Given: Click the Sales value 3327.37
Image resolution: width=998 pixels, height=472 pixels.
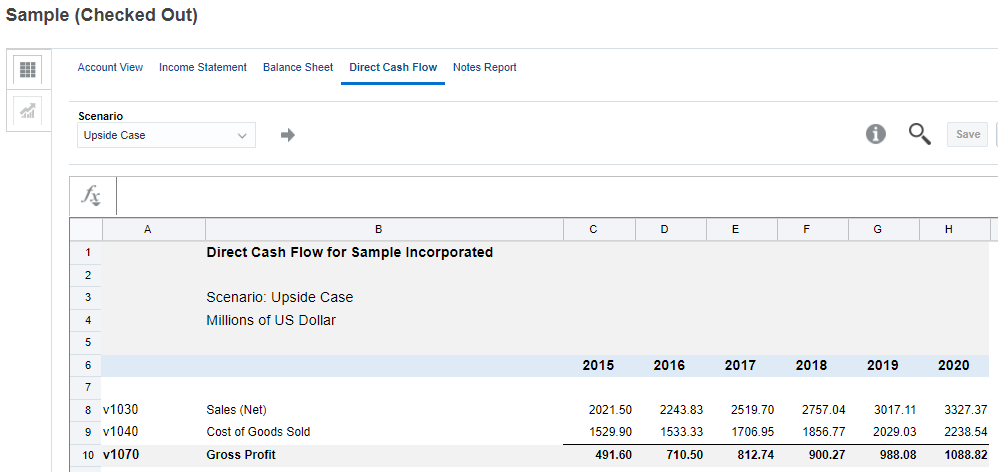Looking at the screenshot, I should point(955,410).
